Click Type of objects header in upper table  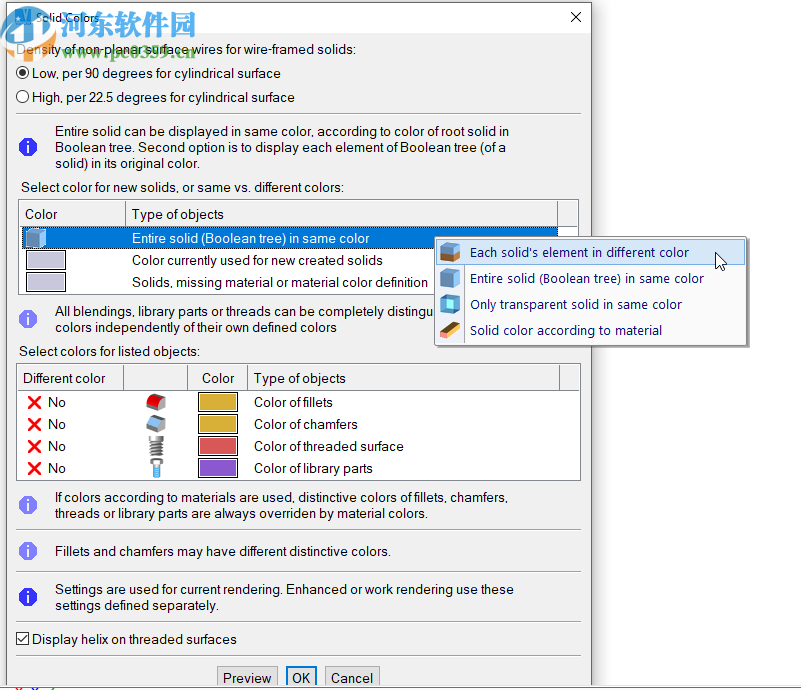[x=341, y=214]
